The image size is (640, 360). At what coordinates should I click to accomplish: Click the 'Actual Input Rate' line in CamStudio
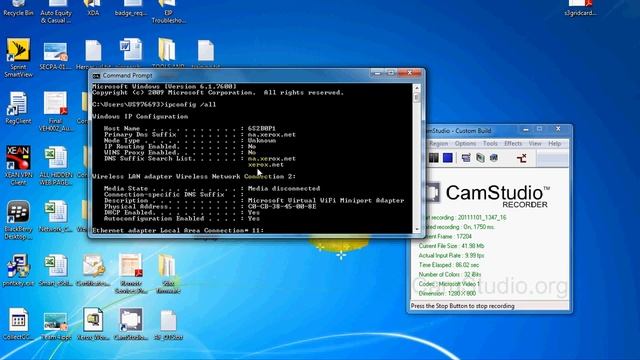click(x=451, y=256)
